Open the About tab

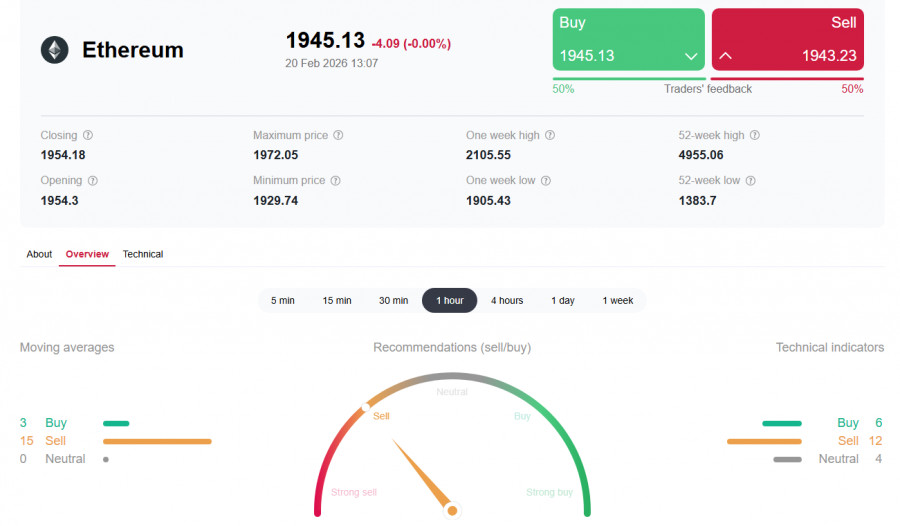39,254
